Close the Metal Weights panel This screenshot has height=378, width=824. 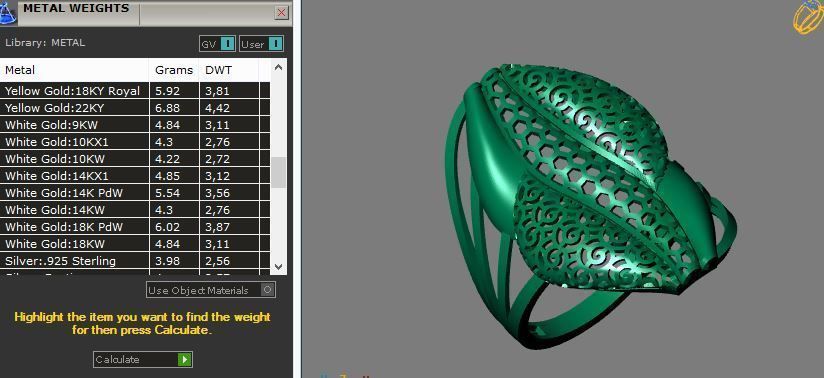pos(282,13)
